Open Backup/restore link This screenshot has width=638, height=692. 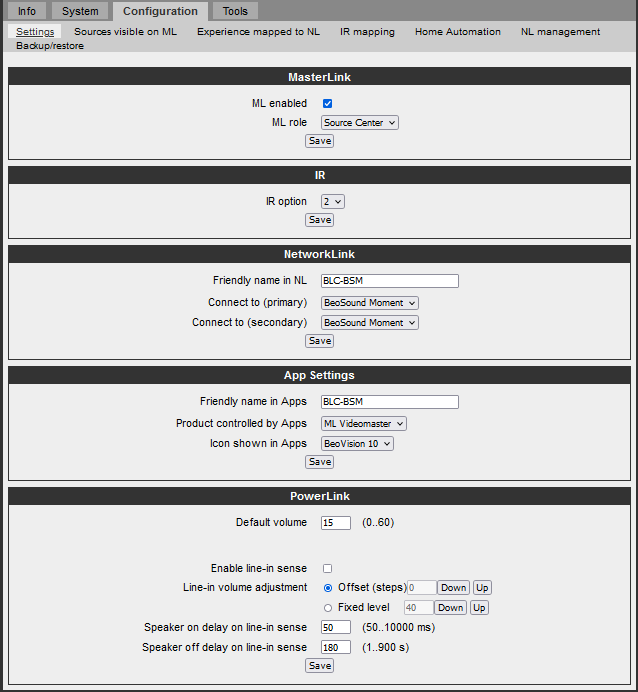50,46
